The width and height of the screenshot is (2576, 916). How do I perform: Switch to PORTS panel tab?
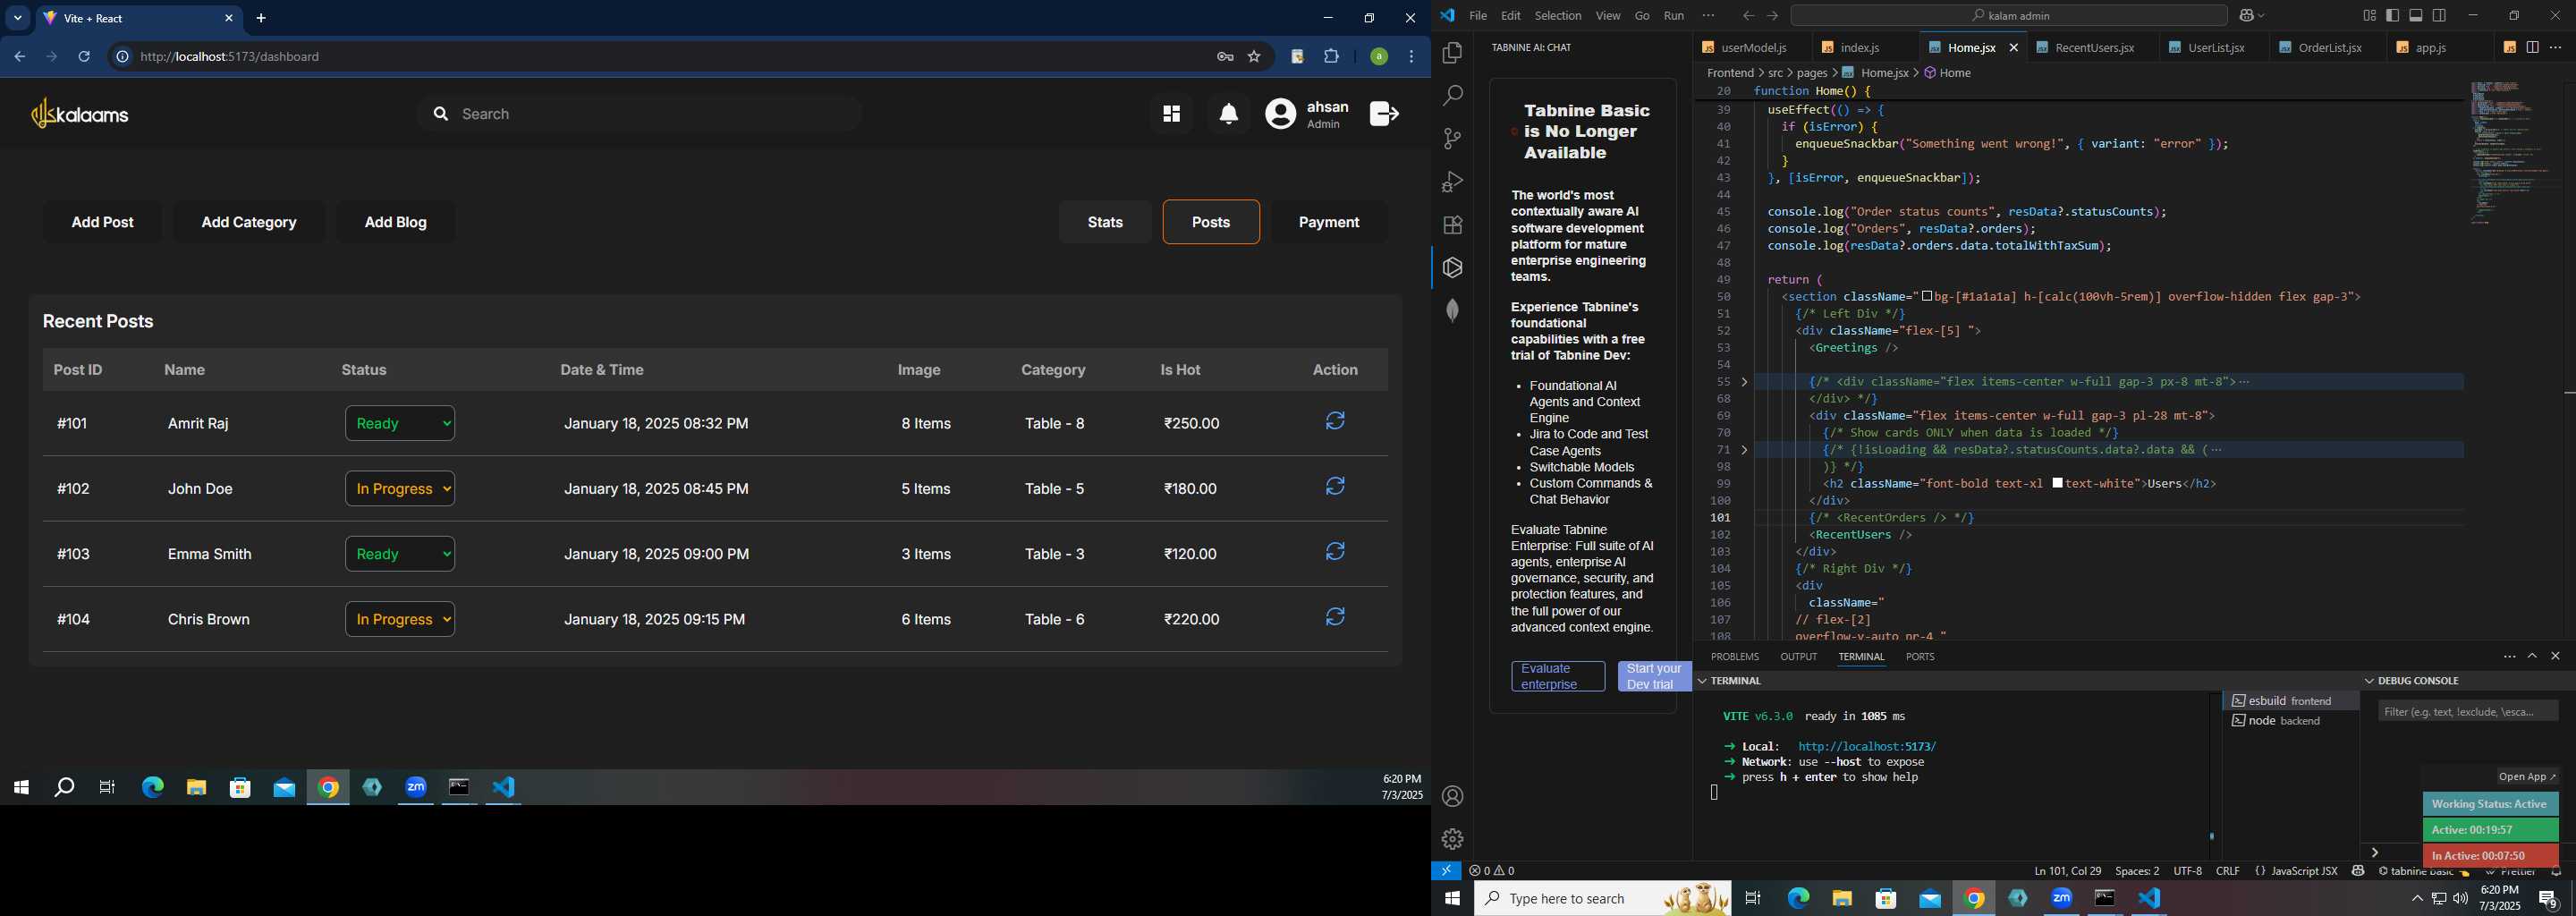1920,657
